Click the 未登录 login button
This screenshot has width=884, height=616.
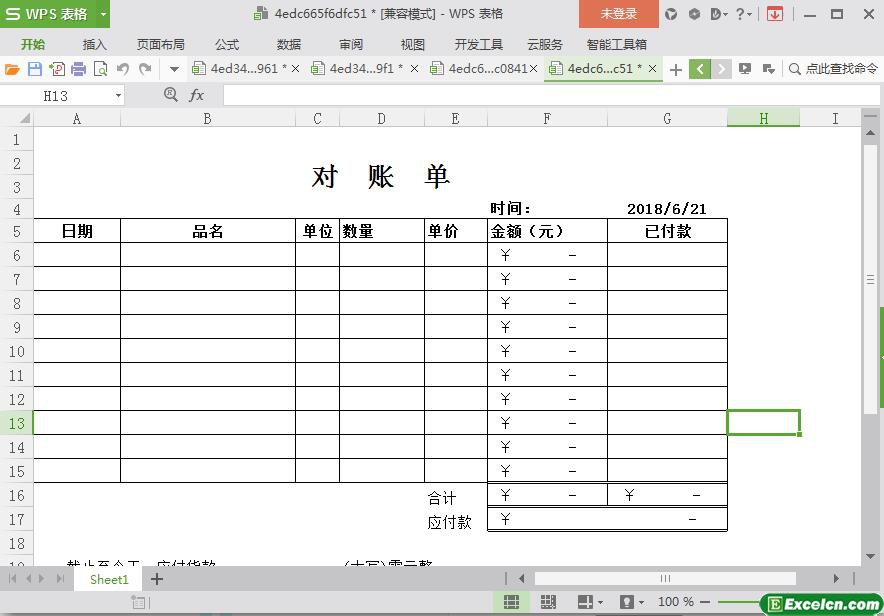click(x=618, y=14)
